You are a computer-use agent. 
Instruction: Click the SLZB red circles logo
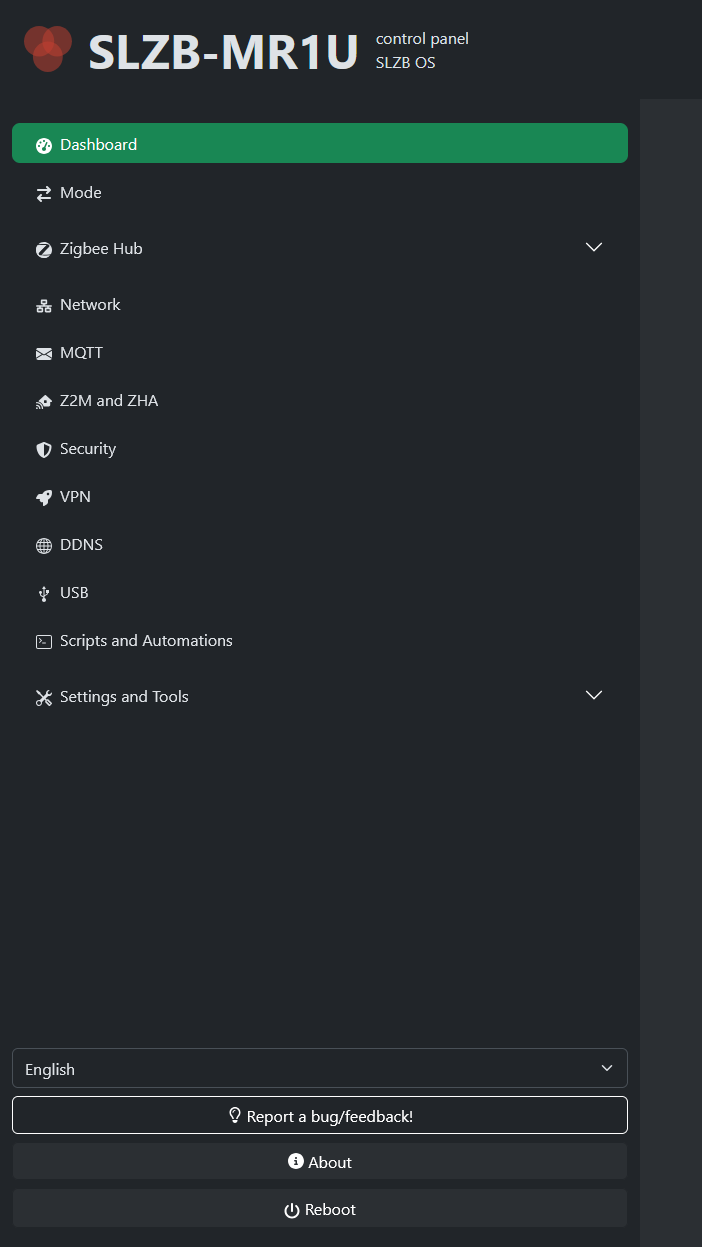pyautogui.click(x=48, y=49)
